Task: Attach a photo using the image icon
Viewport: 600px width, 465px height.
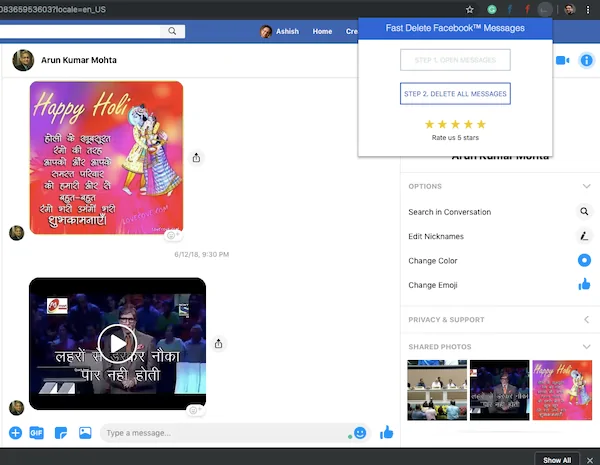Action: coord(85,433)
